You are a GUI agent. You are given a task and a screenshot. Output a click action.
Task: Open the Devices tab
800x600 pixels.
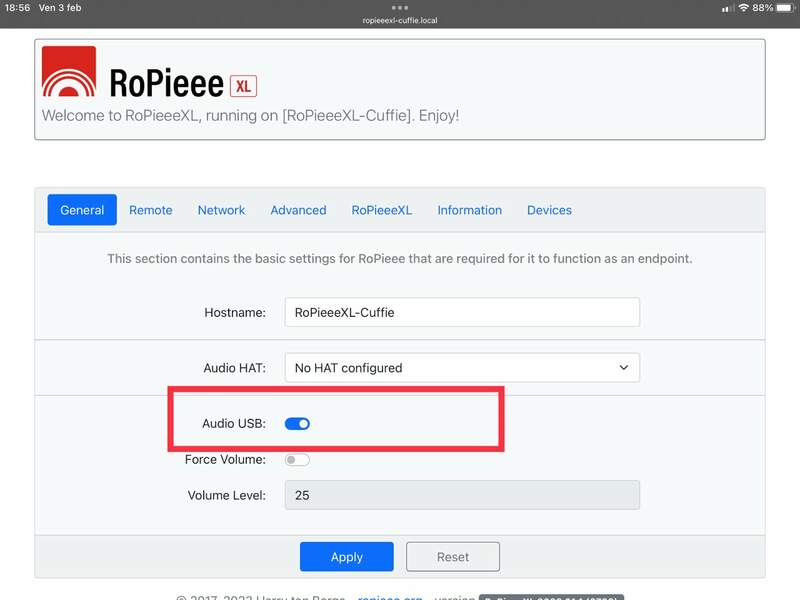[549, 210]
